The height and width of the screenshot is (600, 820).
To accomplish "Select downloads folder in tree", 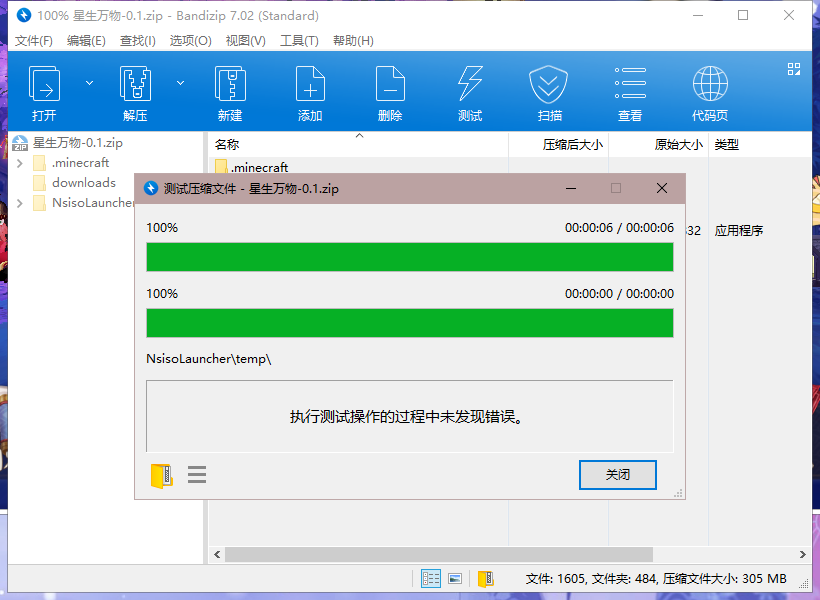I will tap(84, 183).
